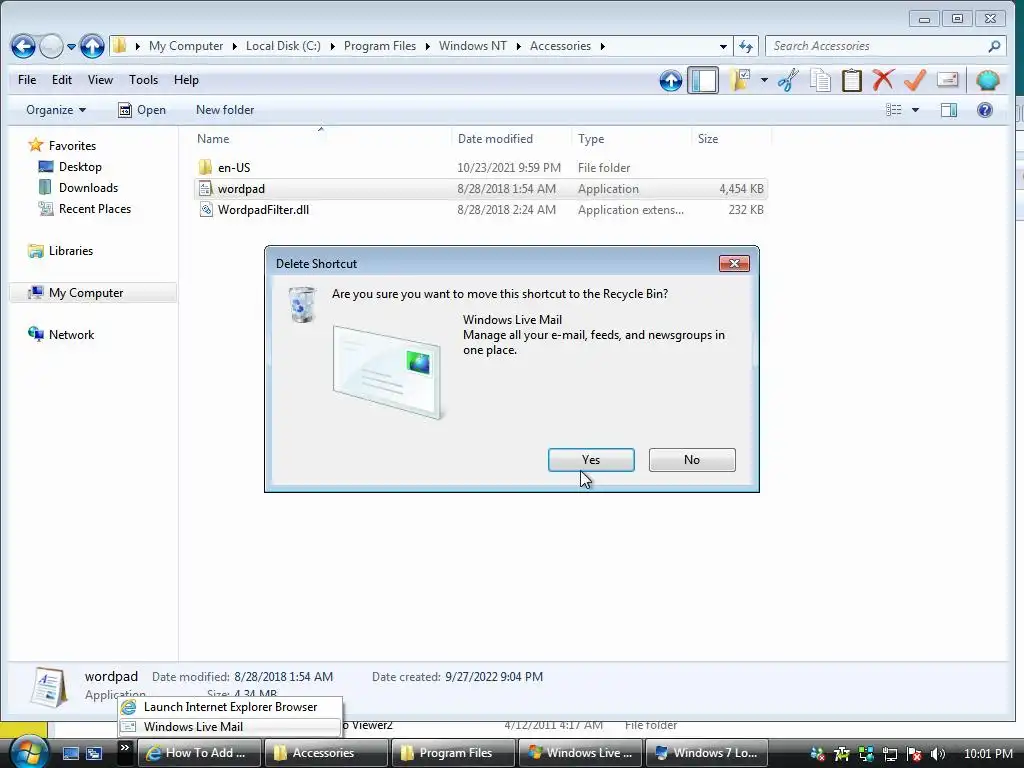
Task: Choose Launch Internet Explorer Browser popup item
Action: [x=230, y=707]
